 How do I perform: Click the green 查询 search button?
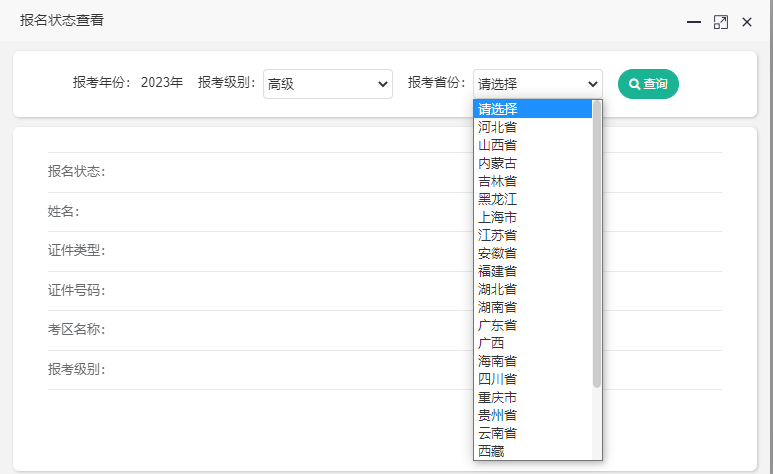click(x=648, y=84)
